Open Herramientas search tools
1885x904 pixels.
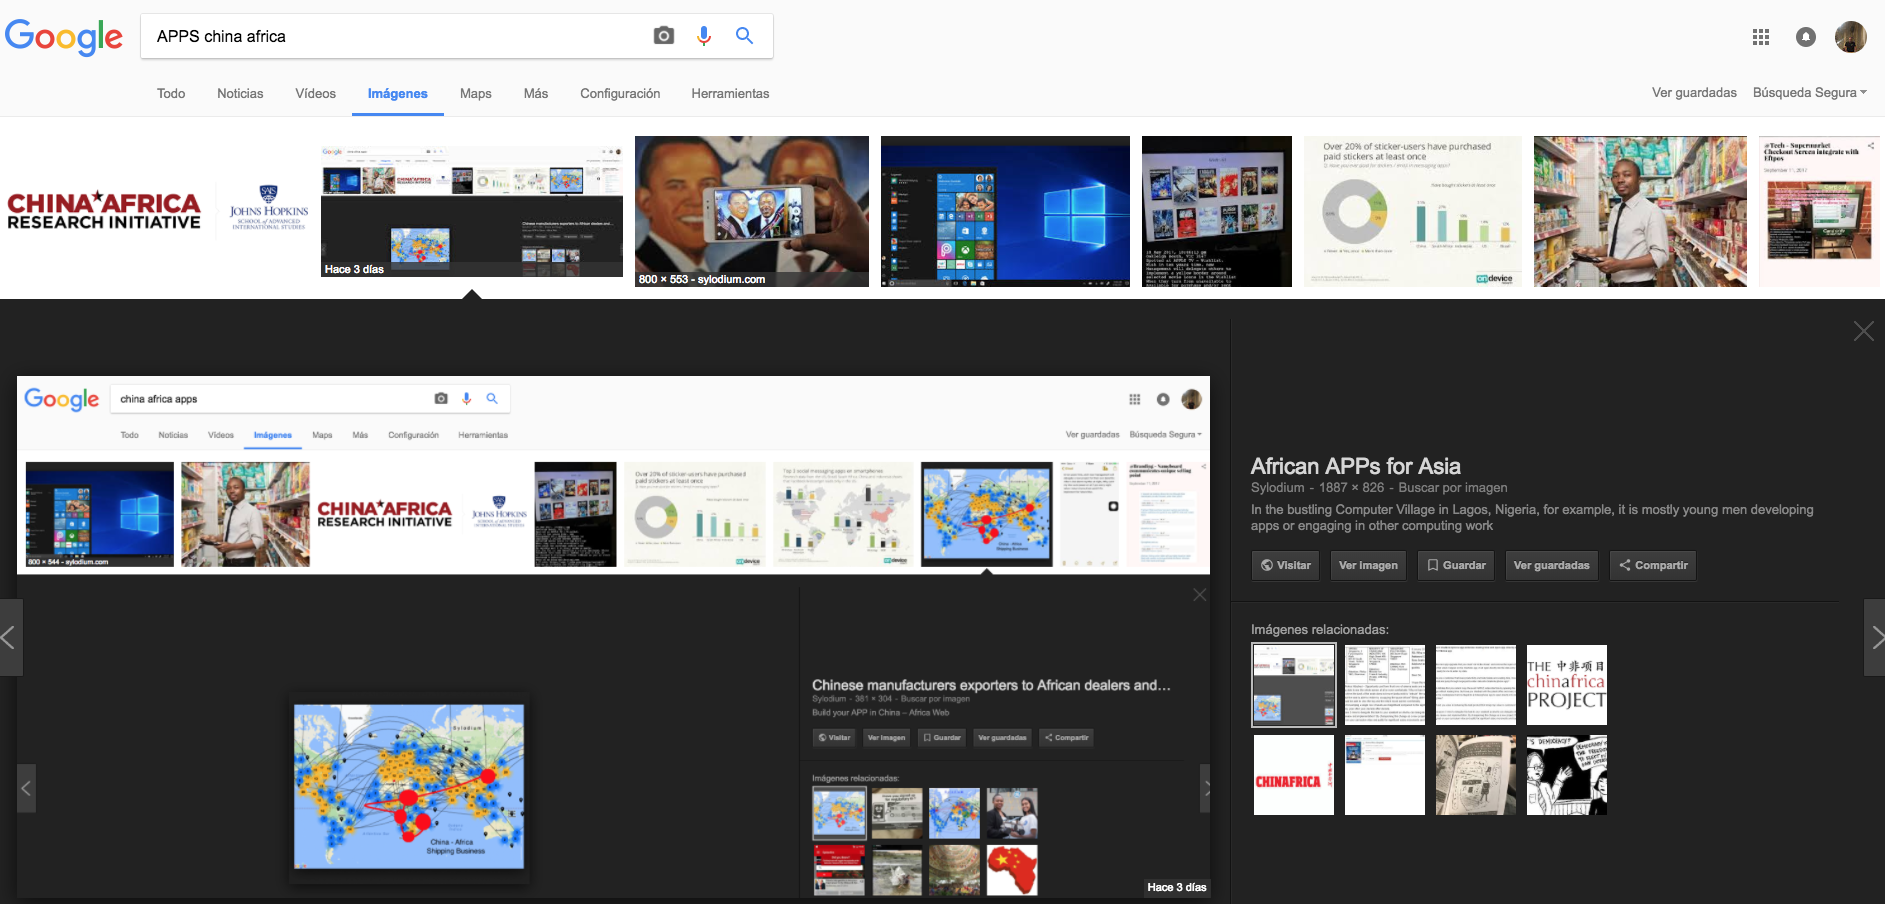pos(730,93)
